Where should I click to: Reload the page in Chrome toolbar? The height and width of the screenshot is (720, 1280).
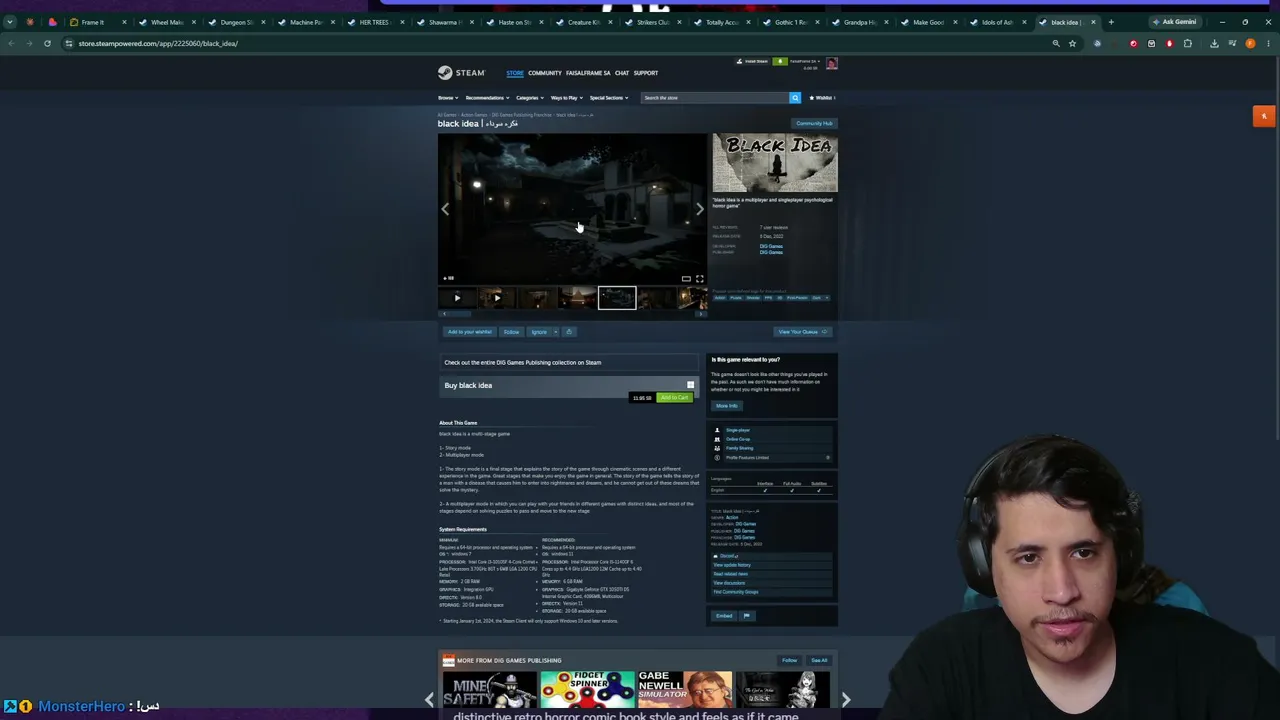click(x=47, y=43)
